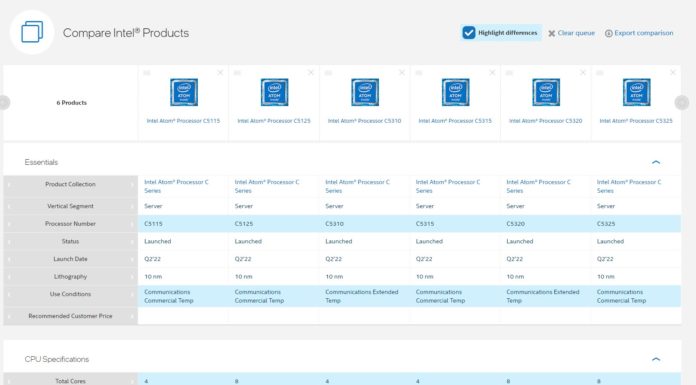696x385 pixels.
Task: Remove Atom C5325 from comparison
Action: tap(673, 72)
